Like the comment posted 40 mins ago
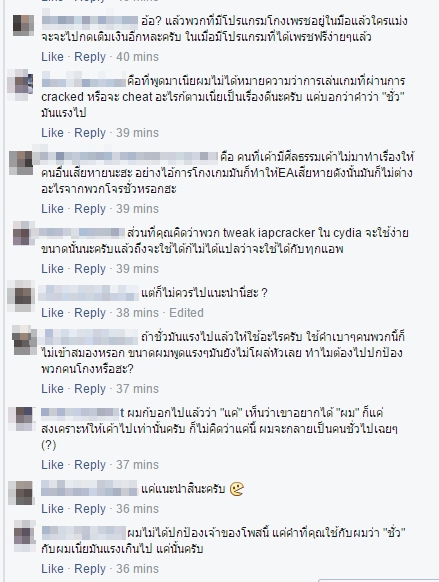The width and height of the screenshot is (439, 582). [52, 57]
